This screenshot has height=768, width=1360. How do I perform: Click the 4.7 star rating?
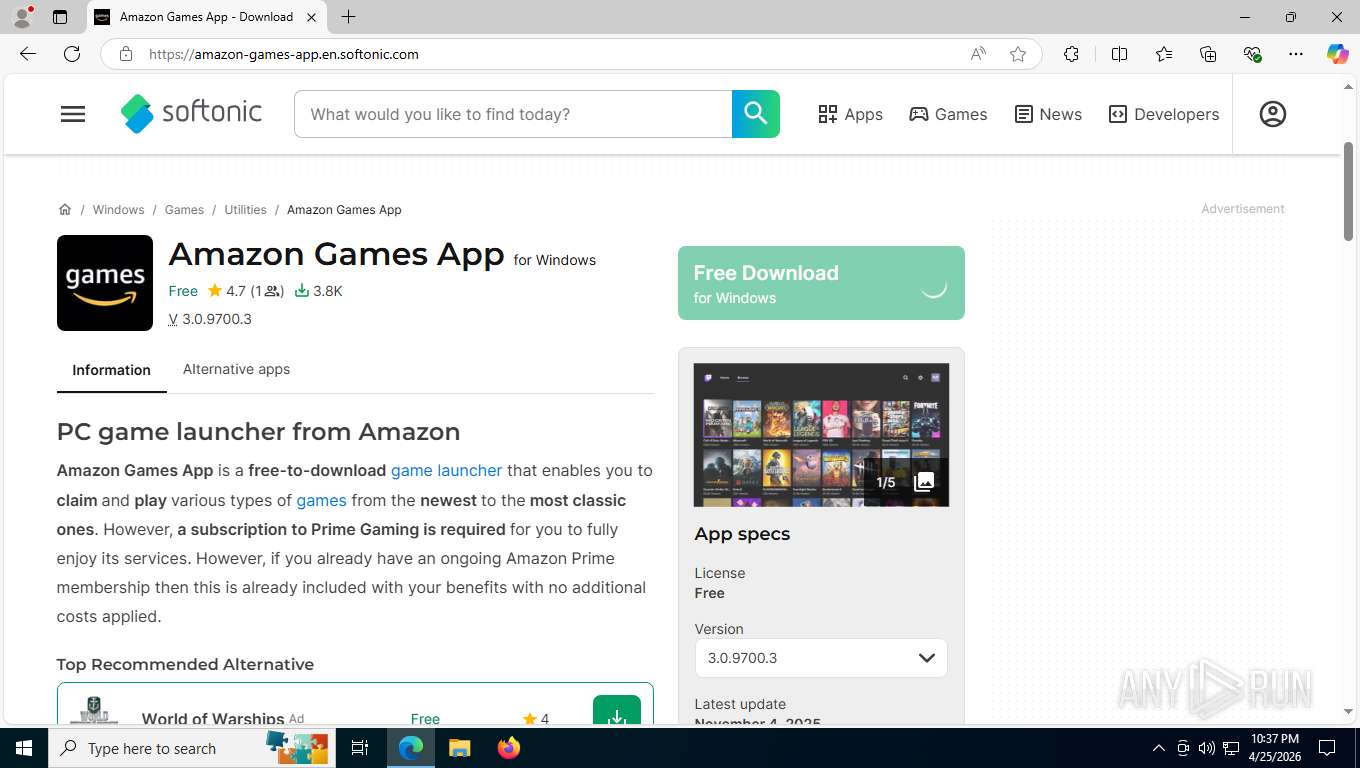(x=226, y=291)
